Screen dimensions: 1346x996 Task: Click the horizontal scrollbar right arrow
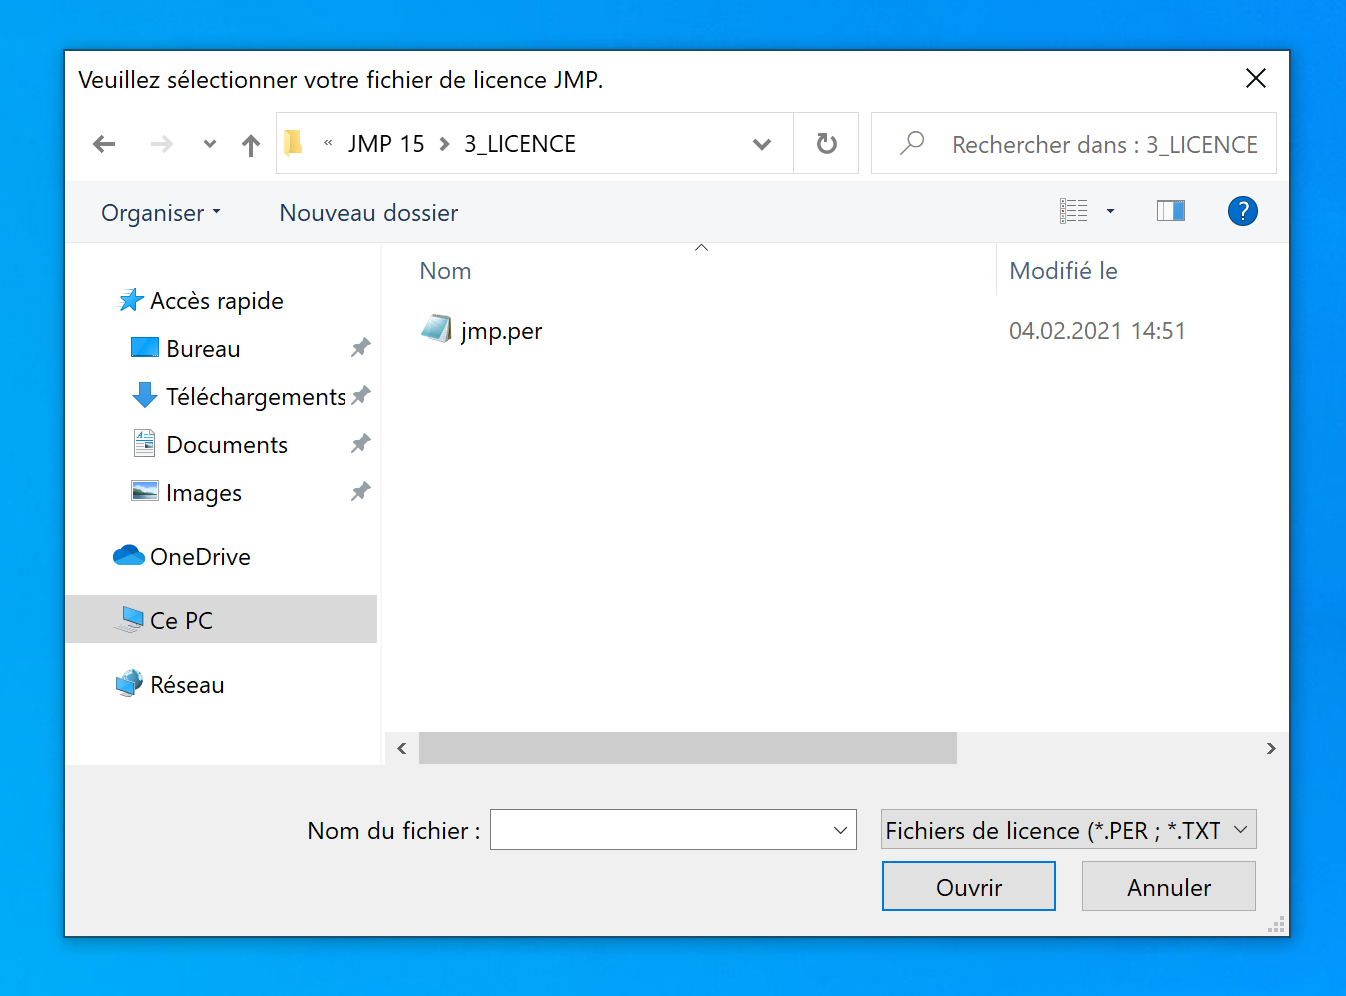click(1271, 748)
